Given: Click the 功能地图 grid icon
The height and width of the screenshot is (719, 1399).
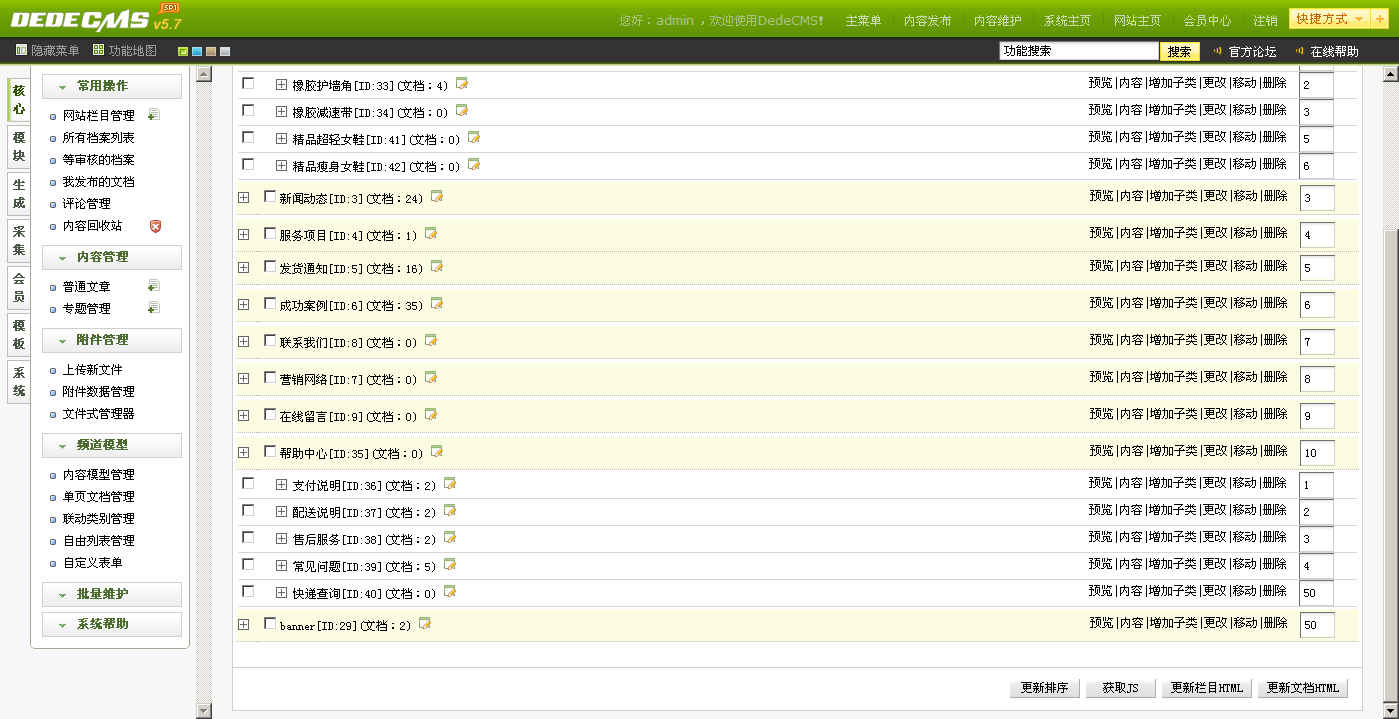Looking at the screenshot, I should [x=98, y=50].
